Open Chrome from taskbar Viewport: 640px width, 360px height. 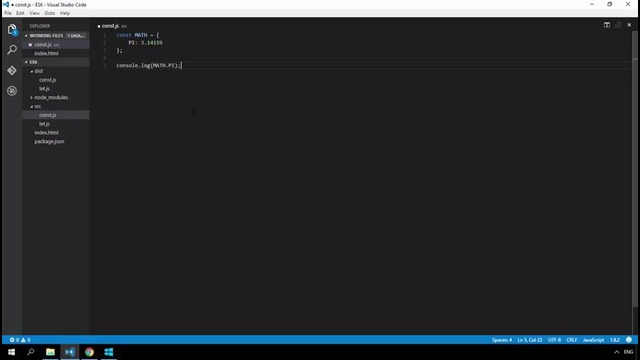pyautogui.click(x=89, y=352)
